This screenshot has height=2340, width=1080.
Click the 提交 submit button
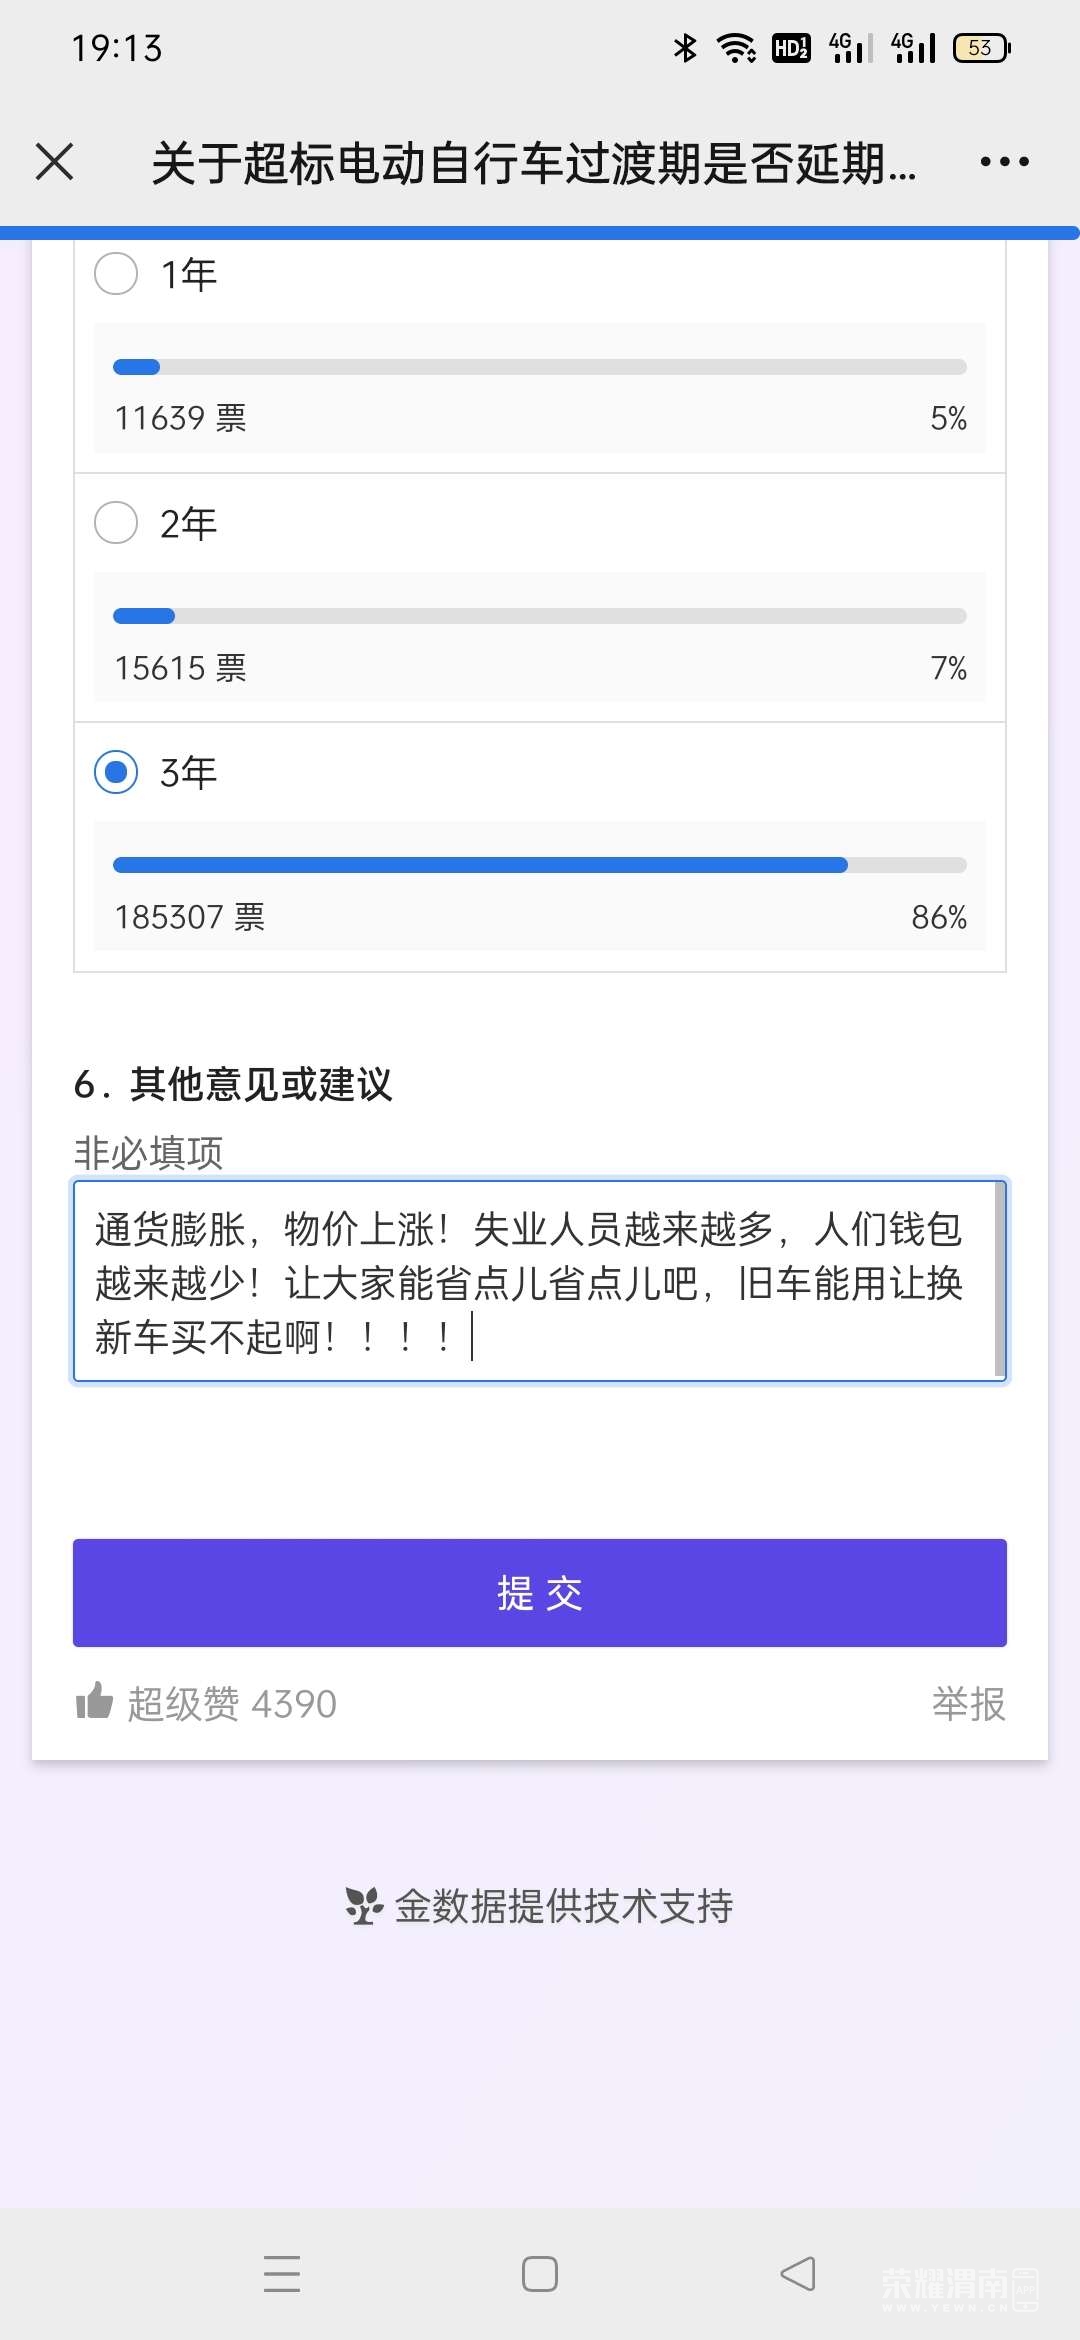pyautogui.click(x=540, y=1593)
